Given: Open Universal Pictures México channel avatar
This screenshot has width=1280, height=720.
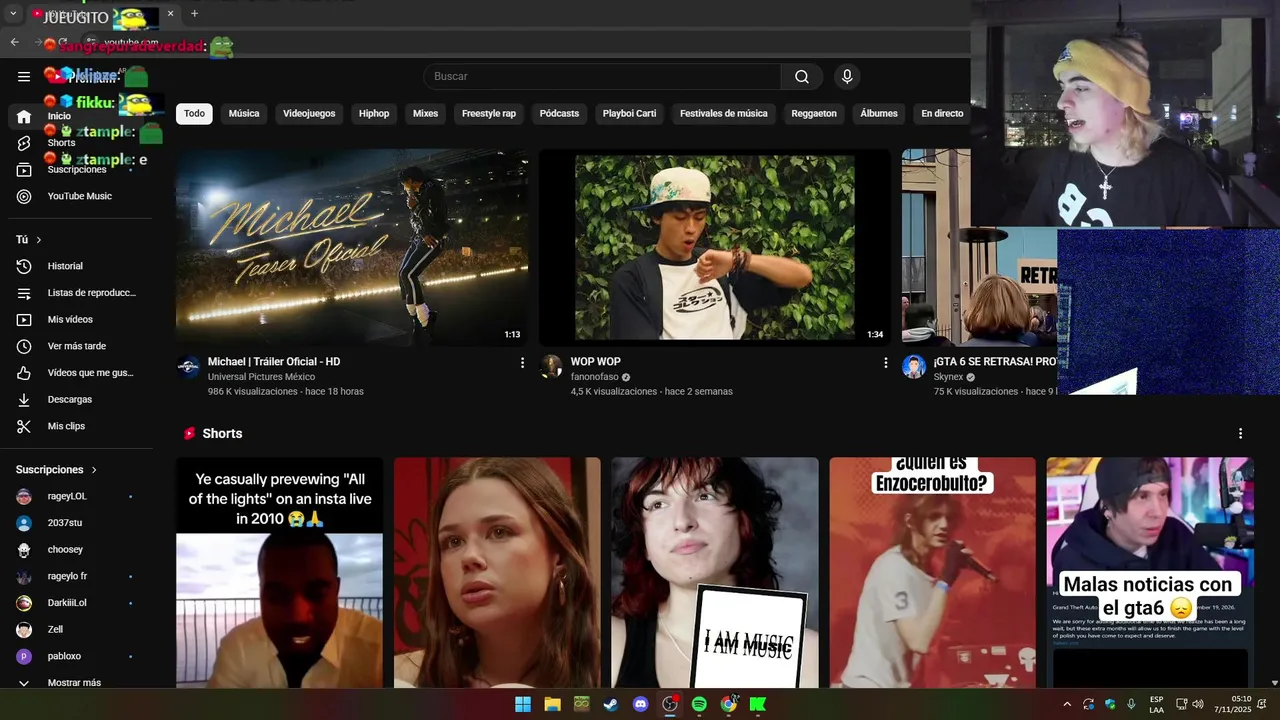Looking at the screenshot, I should point(188,366).
